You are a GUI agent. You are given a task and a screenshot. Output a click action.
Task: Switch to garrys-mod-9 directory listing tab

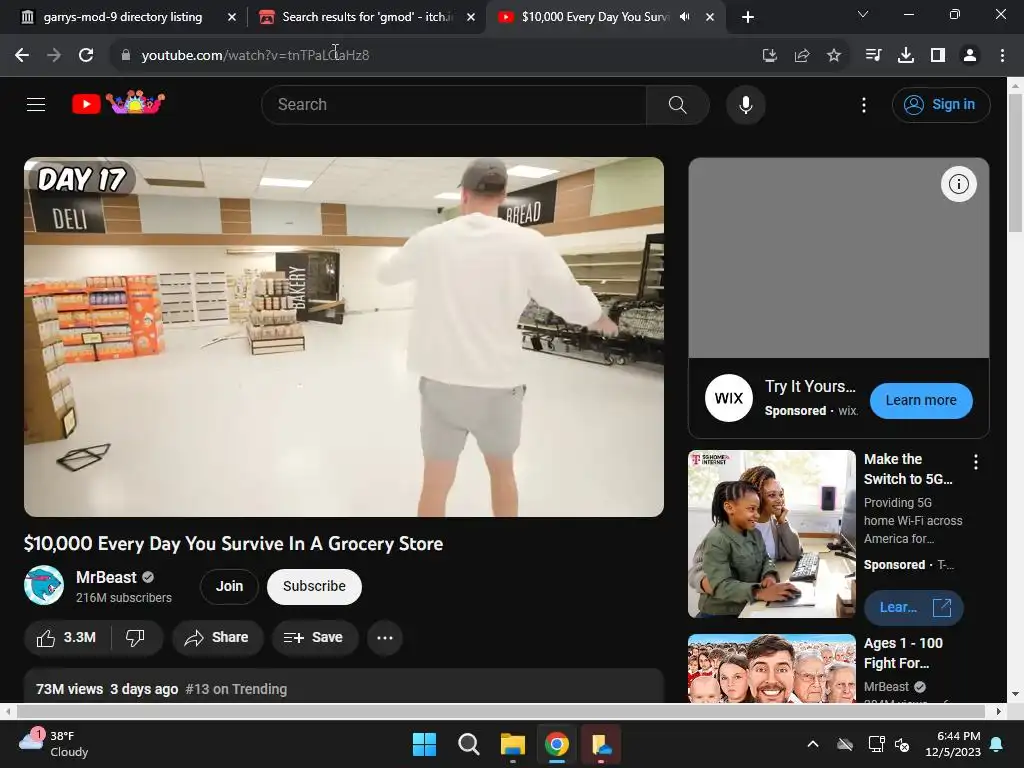[x=123, y=17]
